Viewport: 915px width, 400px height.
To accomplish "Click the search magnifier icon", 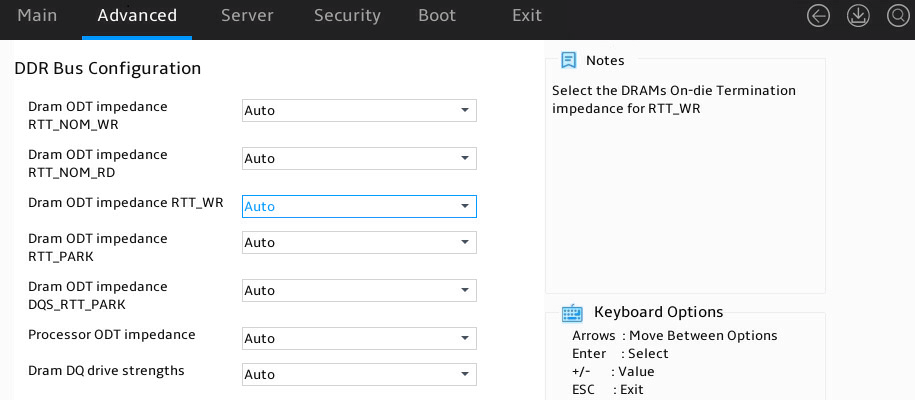I will point(897,16).
